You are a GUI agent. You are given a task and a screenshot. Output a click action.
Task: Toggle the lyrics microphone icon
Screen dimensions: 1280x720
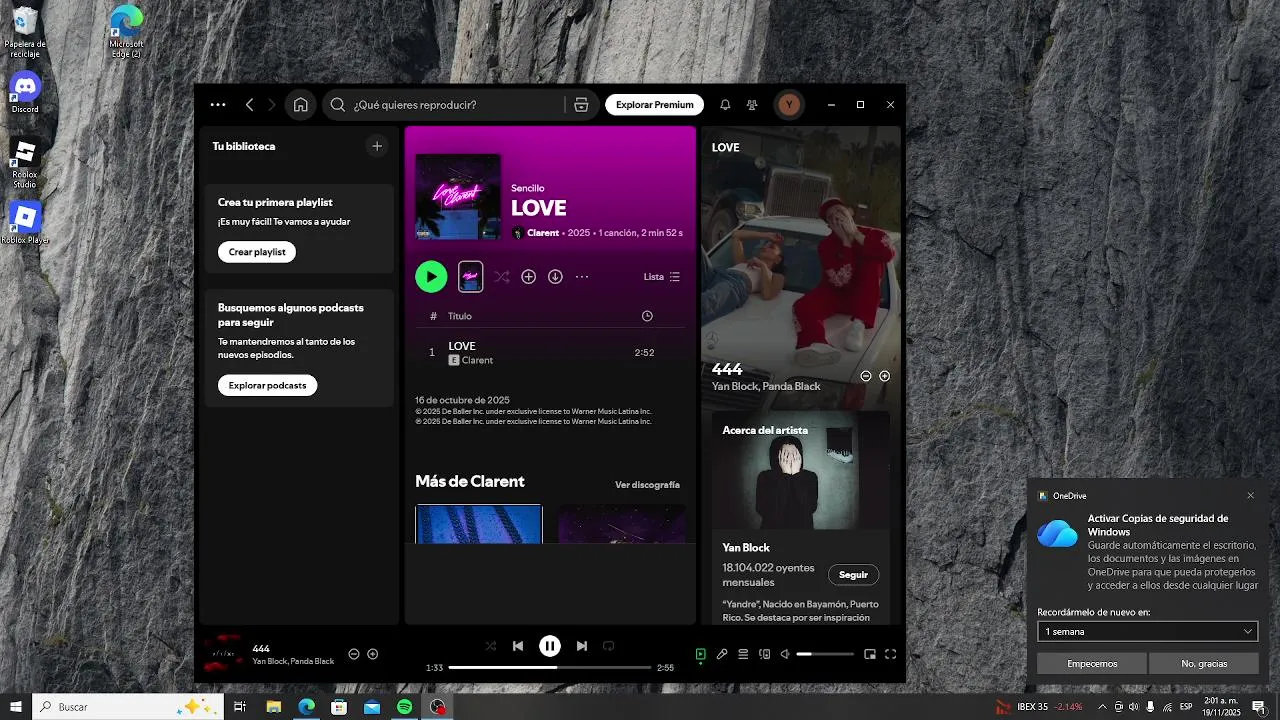tap(722, 654)
